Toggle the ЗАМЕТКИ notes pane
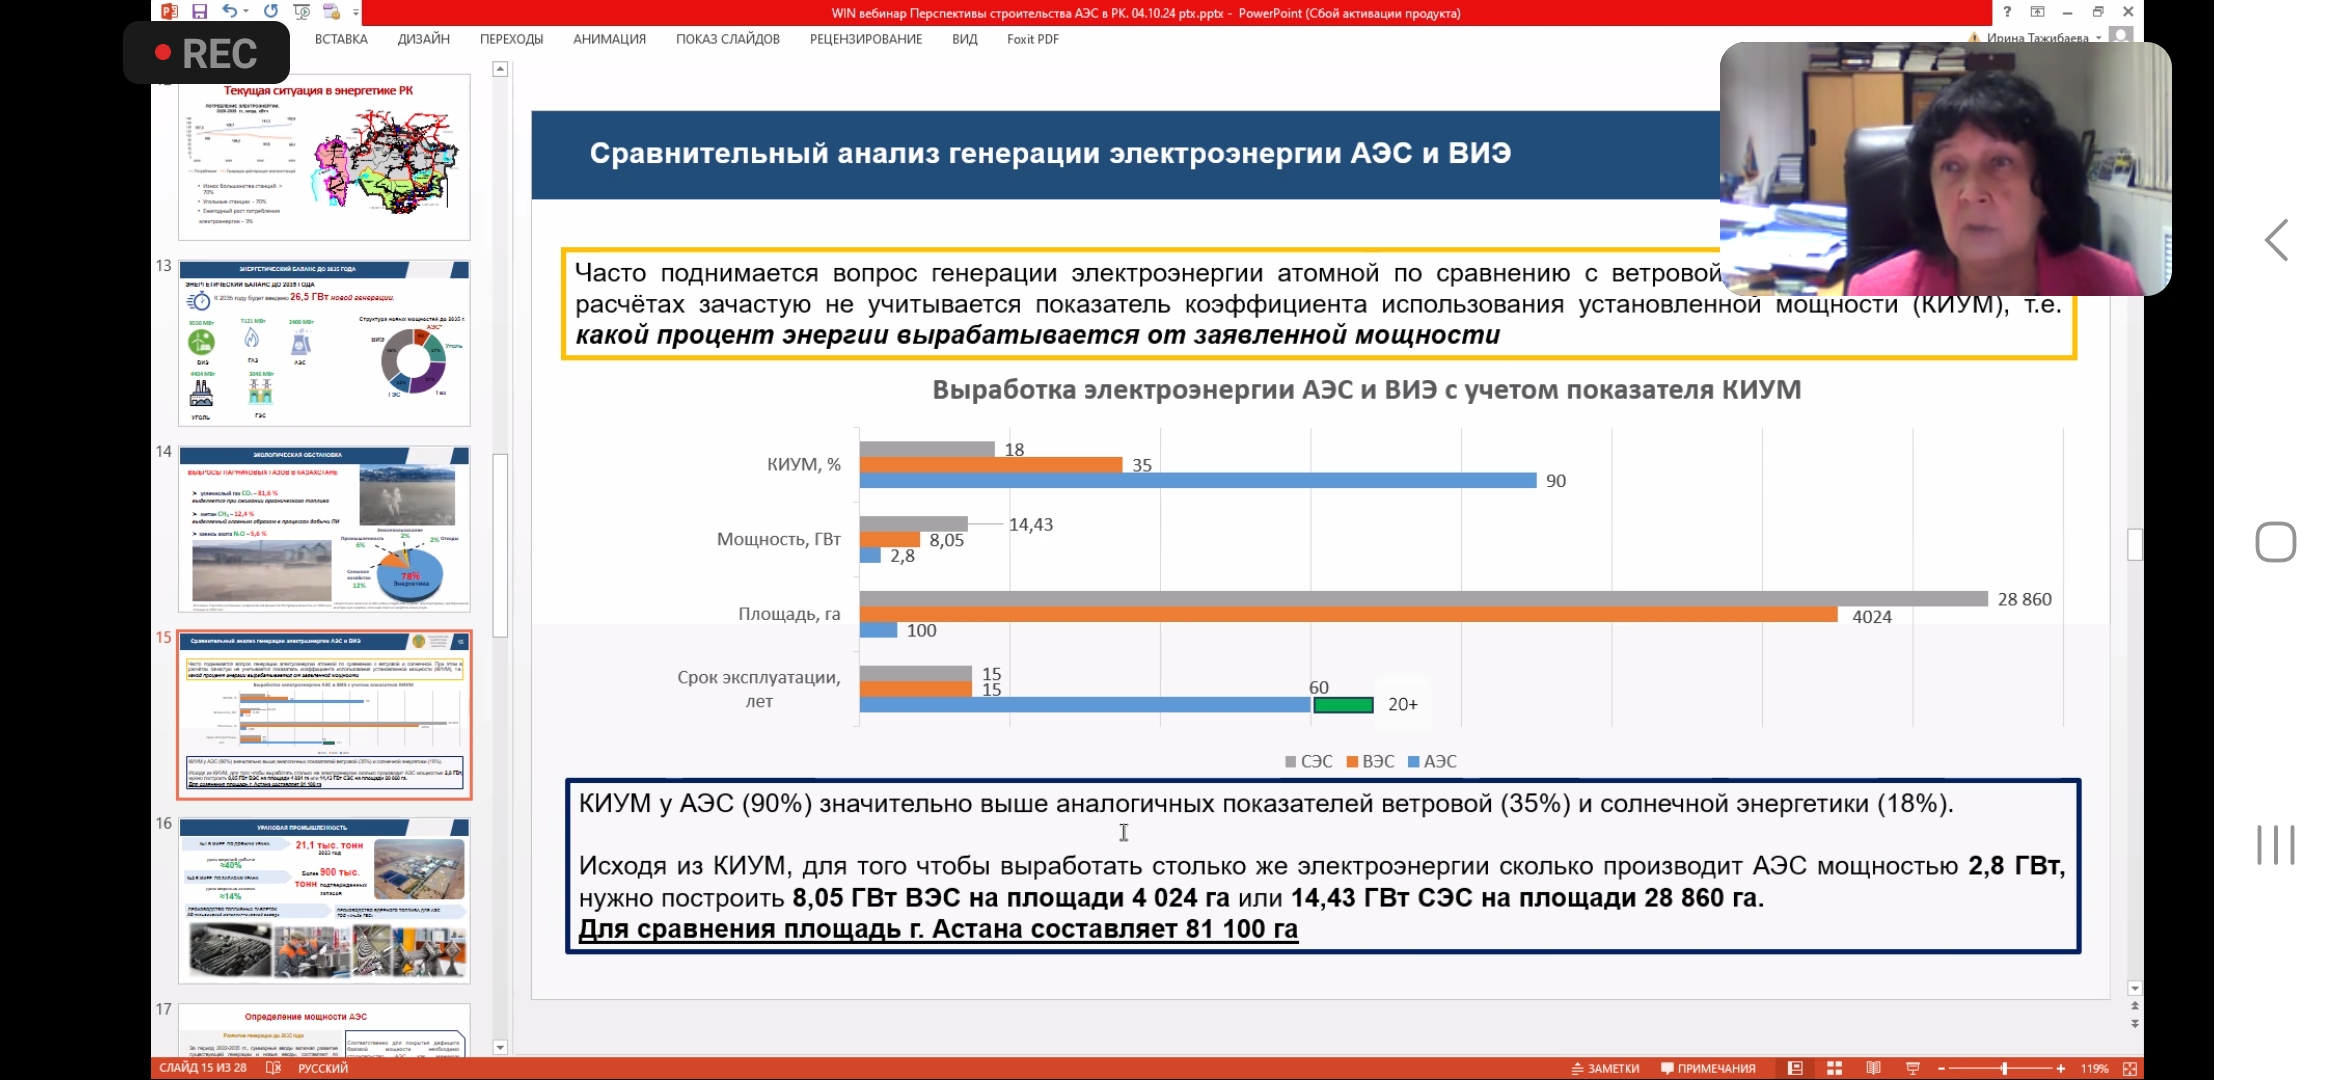Image resolution: width=2340 pixels, height=1080 pixels. [x=1605, y=1068]
